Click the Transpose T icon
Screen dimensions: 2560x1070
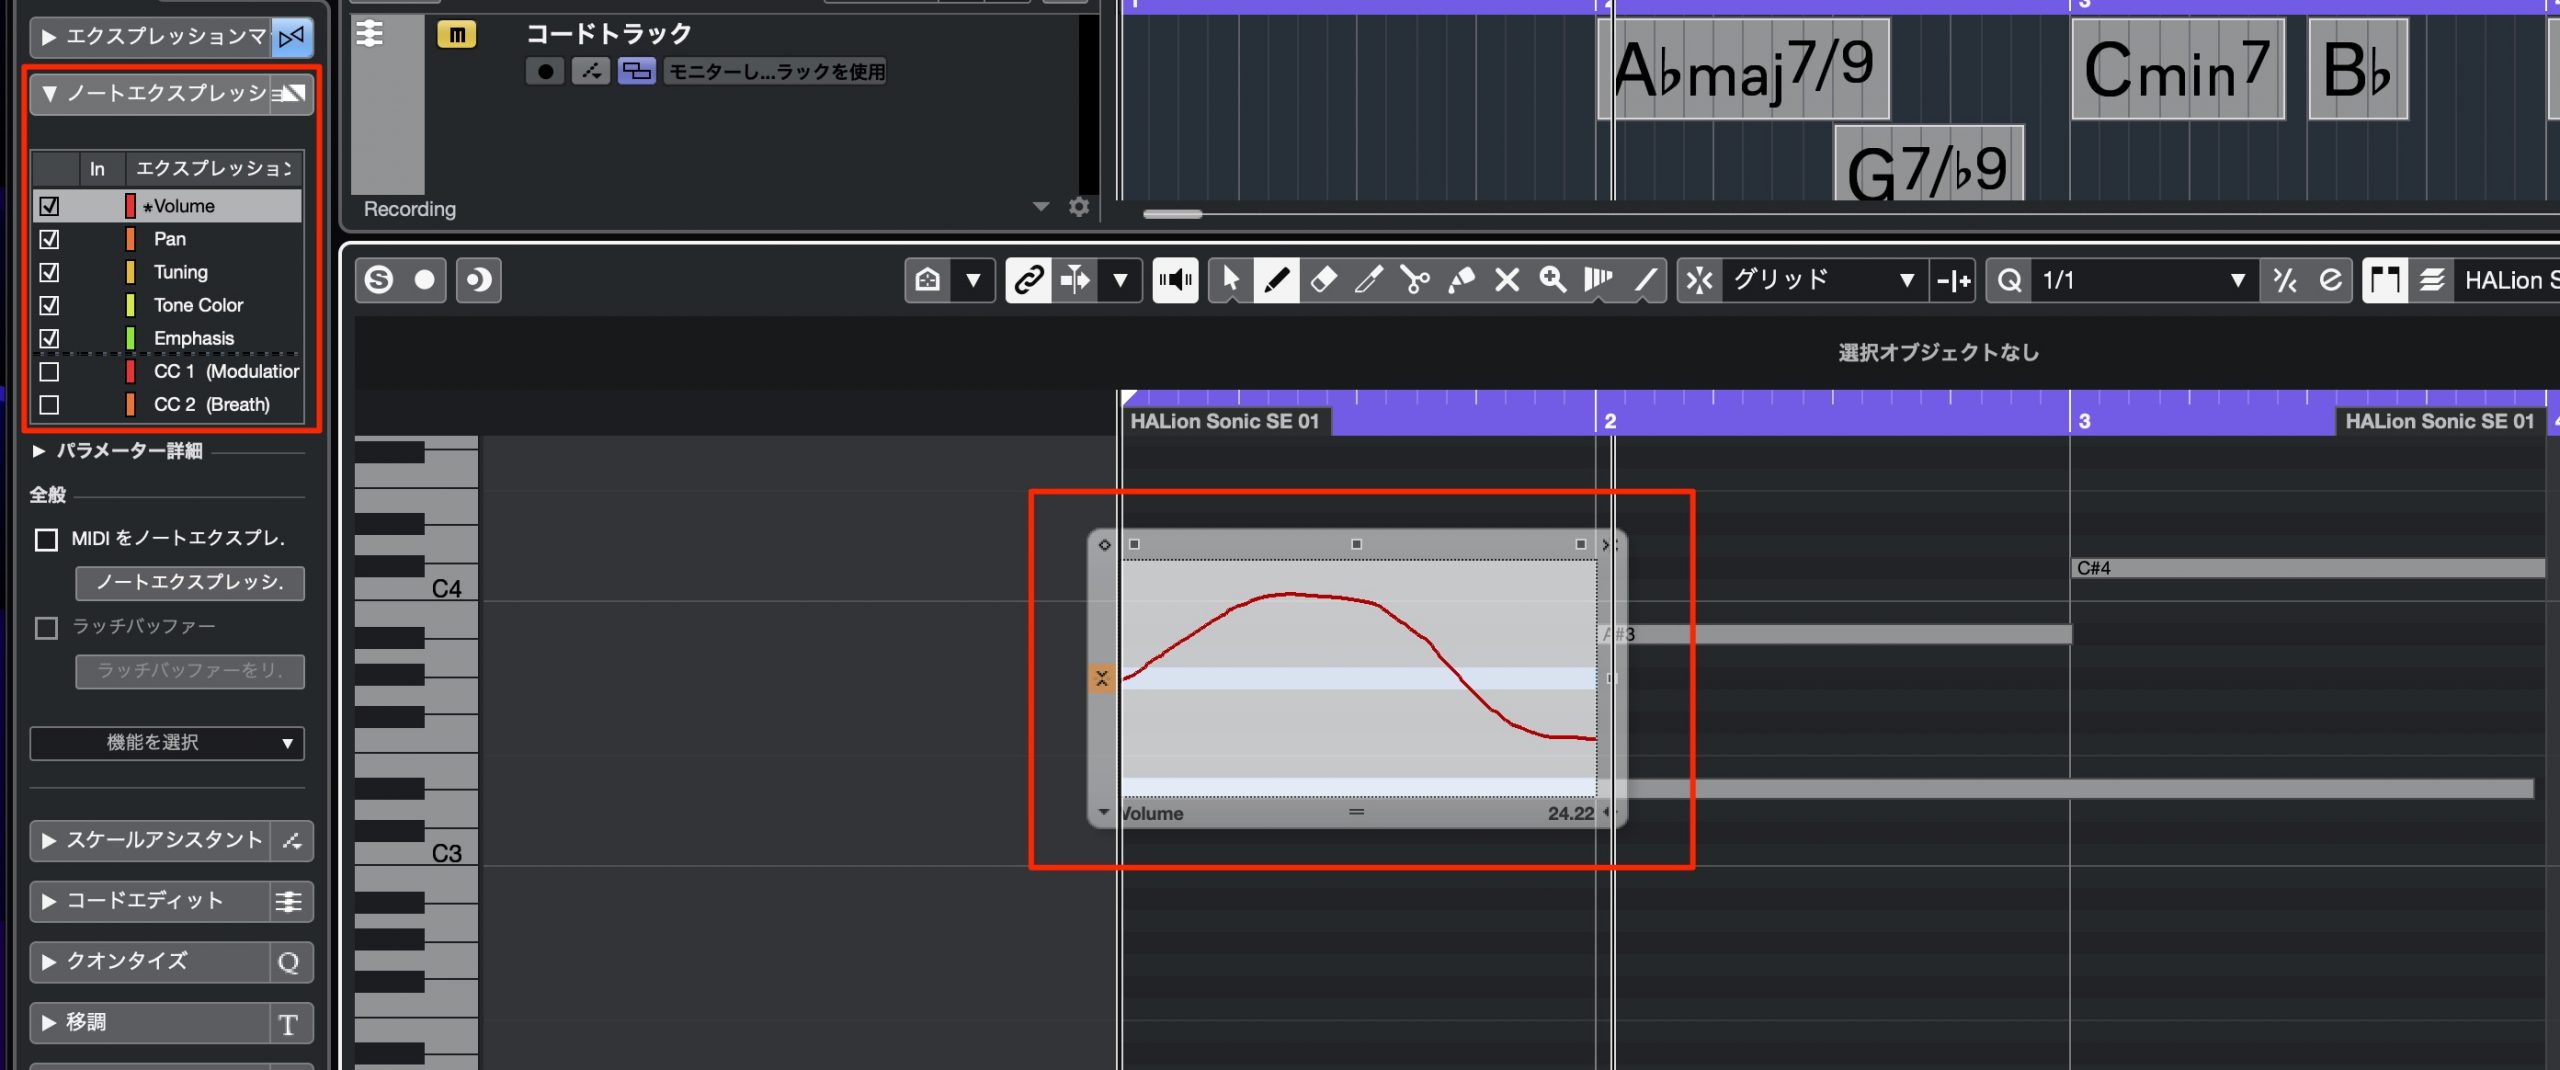click(x=289, y=1024)
